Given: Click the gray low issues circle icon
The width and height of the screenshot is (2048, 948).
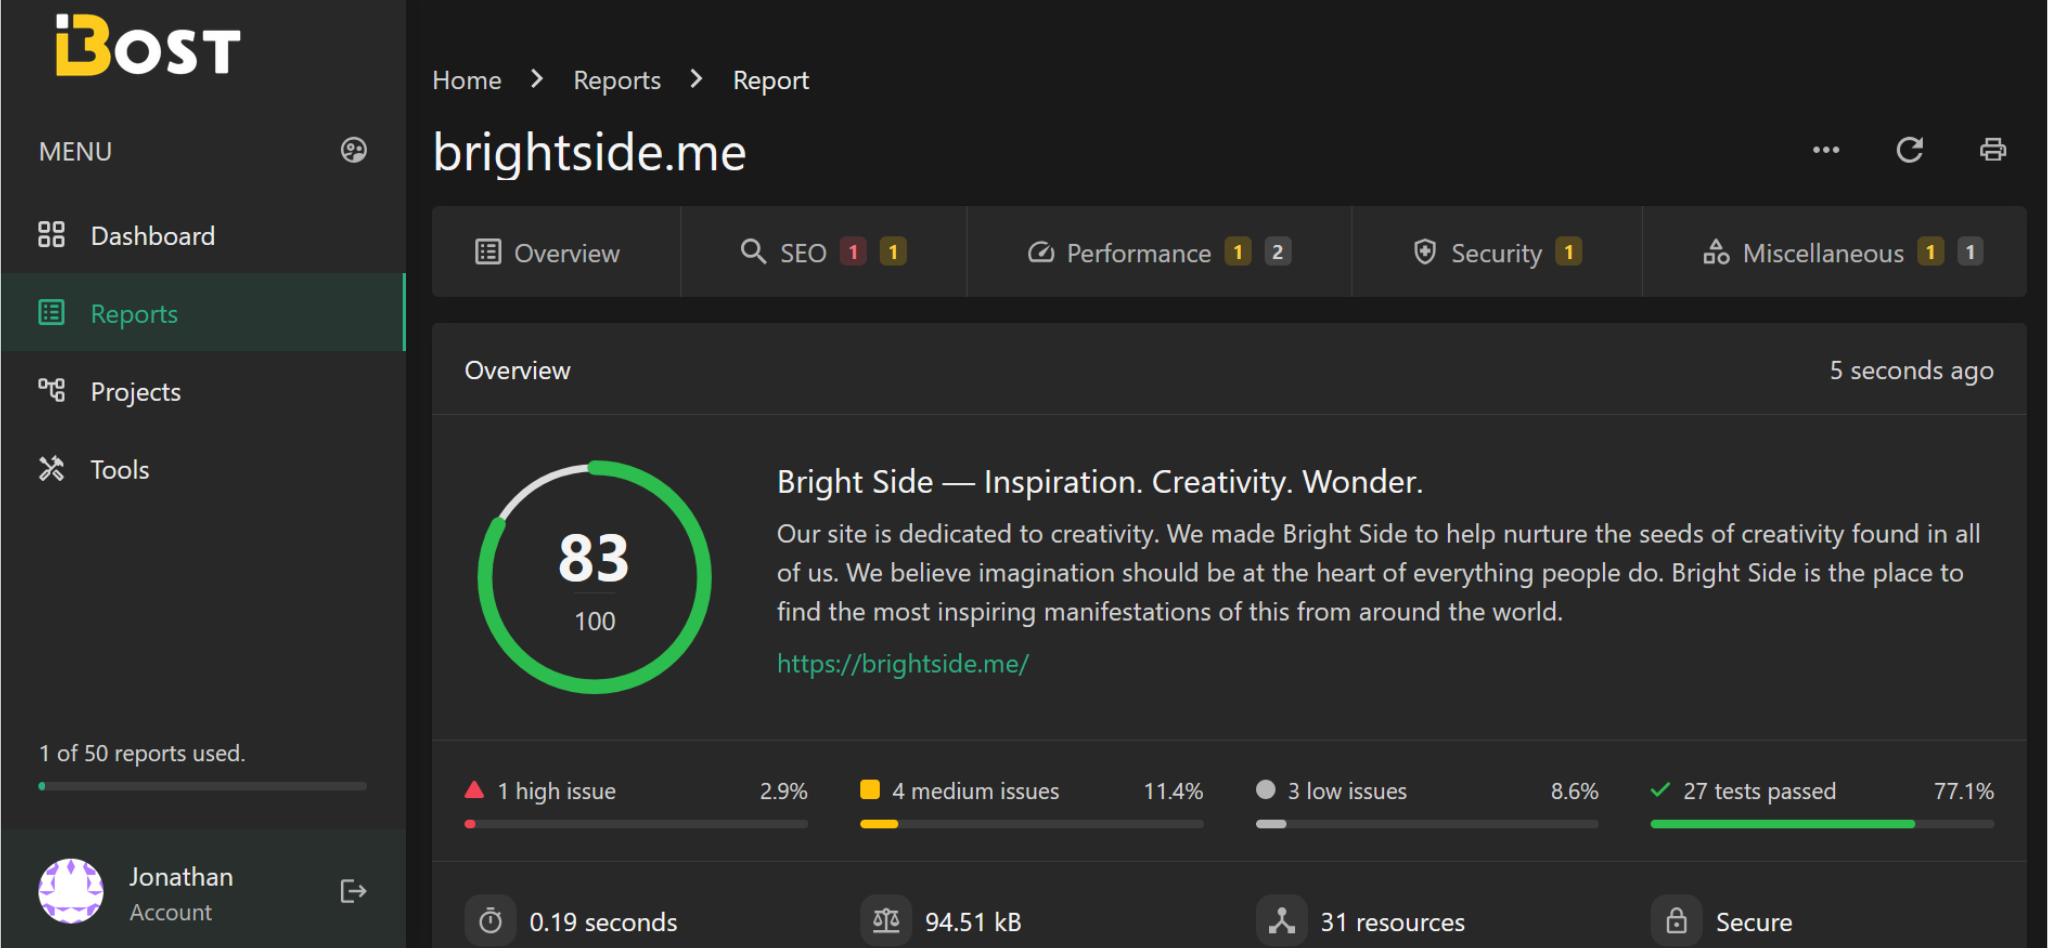Looking at the screenshot, I should pos(1265,790).
